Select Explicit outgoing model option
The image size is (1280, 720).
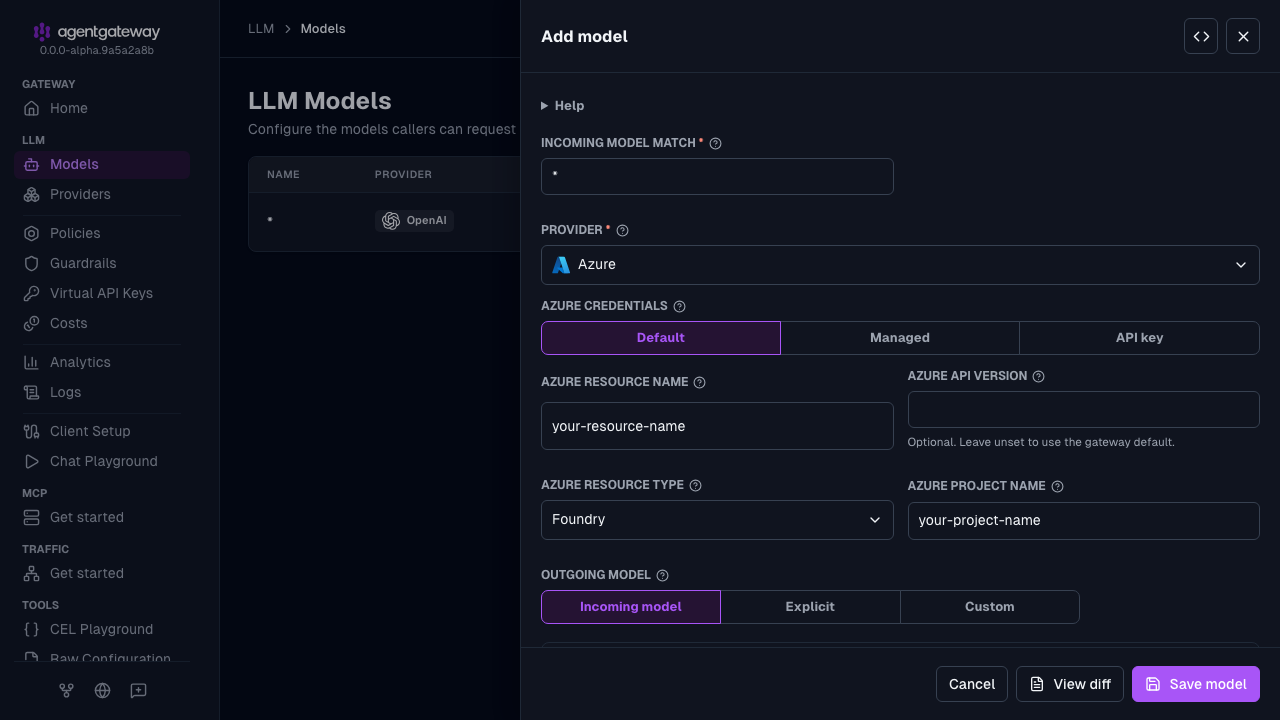tap(810, 607)
